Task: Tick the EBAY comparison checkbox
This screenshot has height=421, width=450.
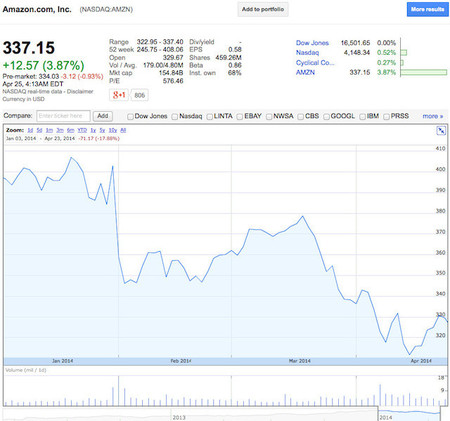Action: coord(240,116)
